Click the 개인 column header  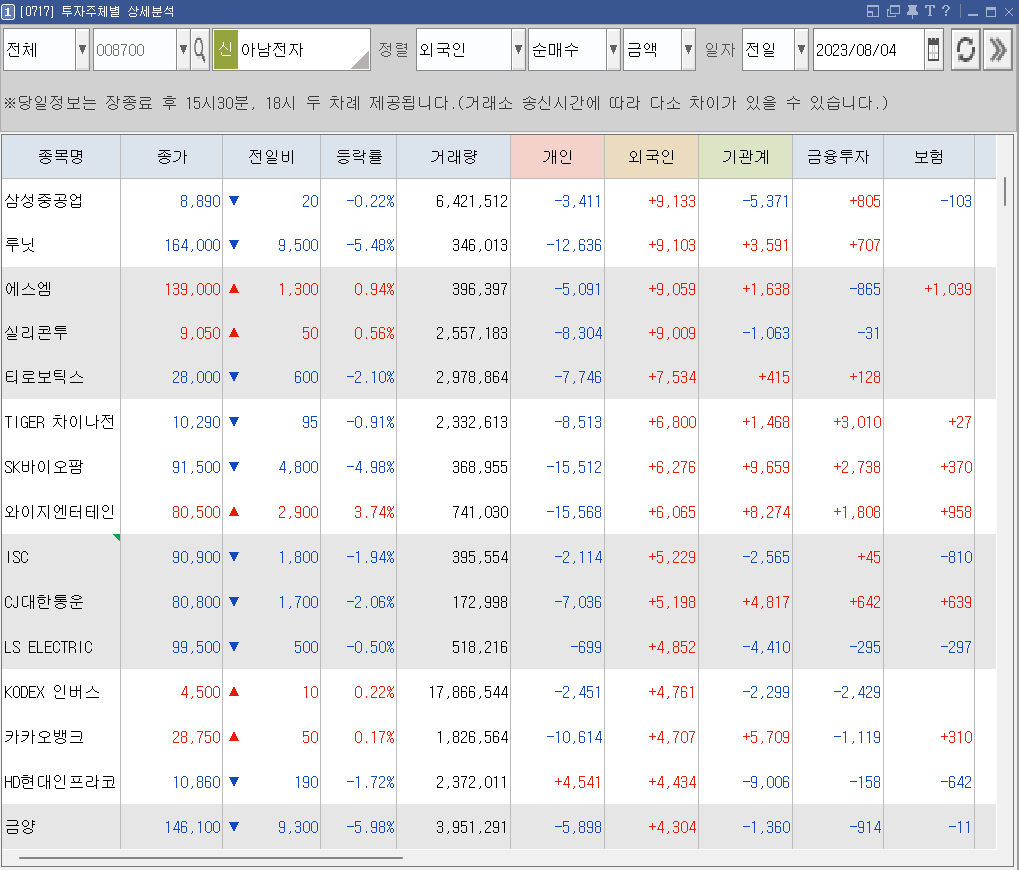[558, 157]
